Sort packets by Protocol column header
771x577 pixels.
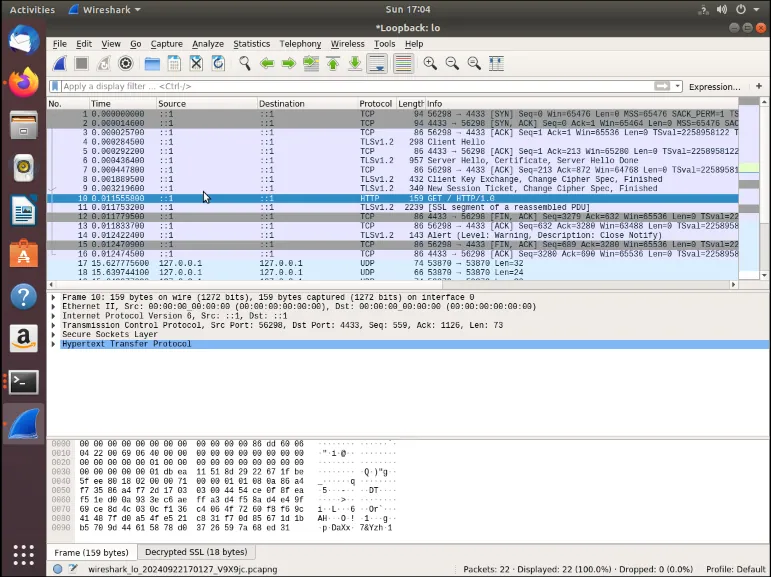376,104
